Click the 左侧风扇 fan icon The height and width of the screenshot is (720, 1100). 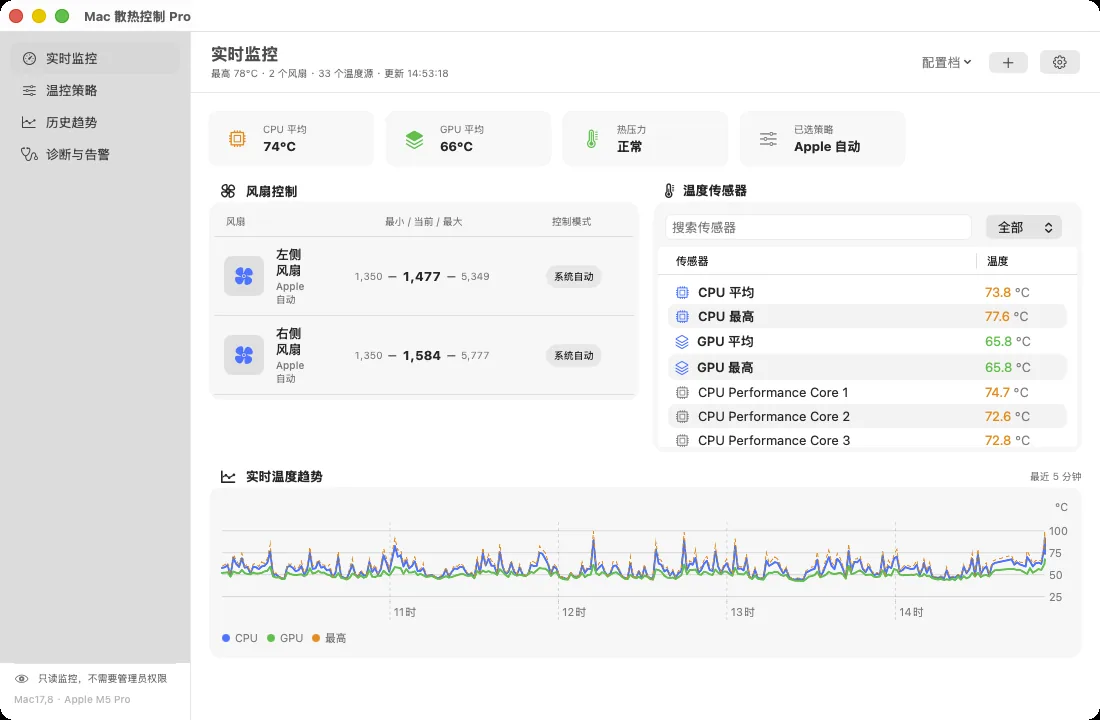244,276
